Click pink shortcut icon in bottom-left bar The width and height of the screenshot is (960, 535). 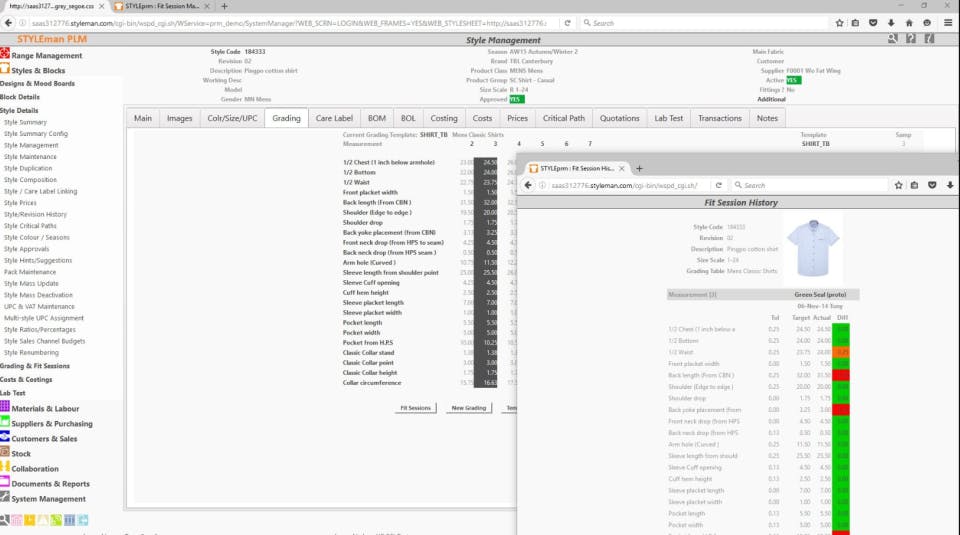click(x=17, y=520)
